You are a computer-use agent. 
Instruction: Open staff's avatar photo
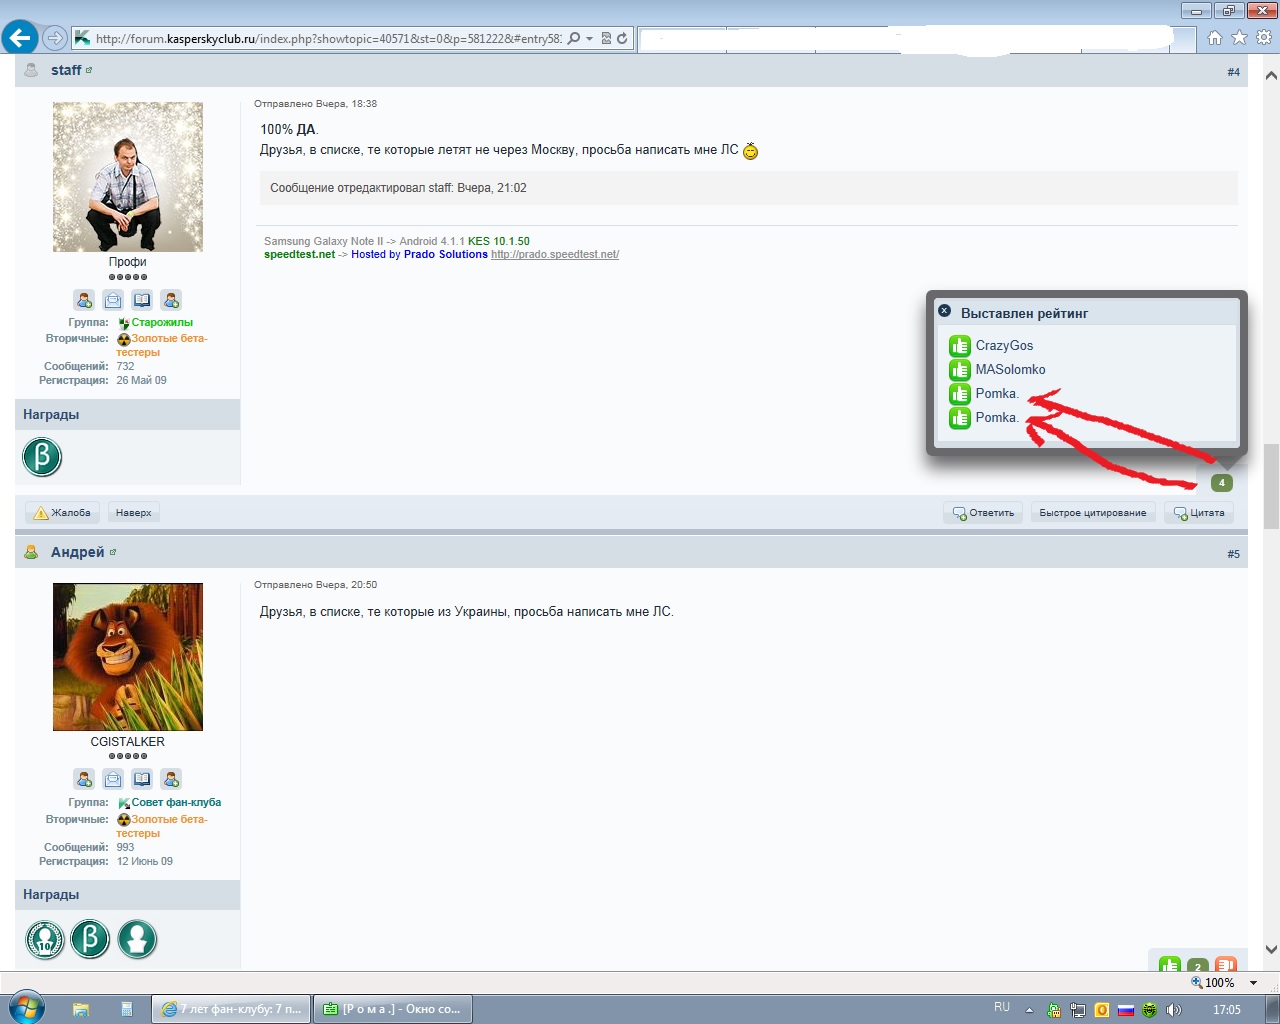(128, 177)
